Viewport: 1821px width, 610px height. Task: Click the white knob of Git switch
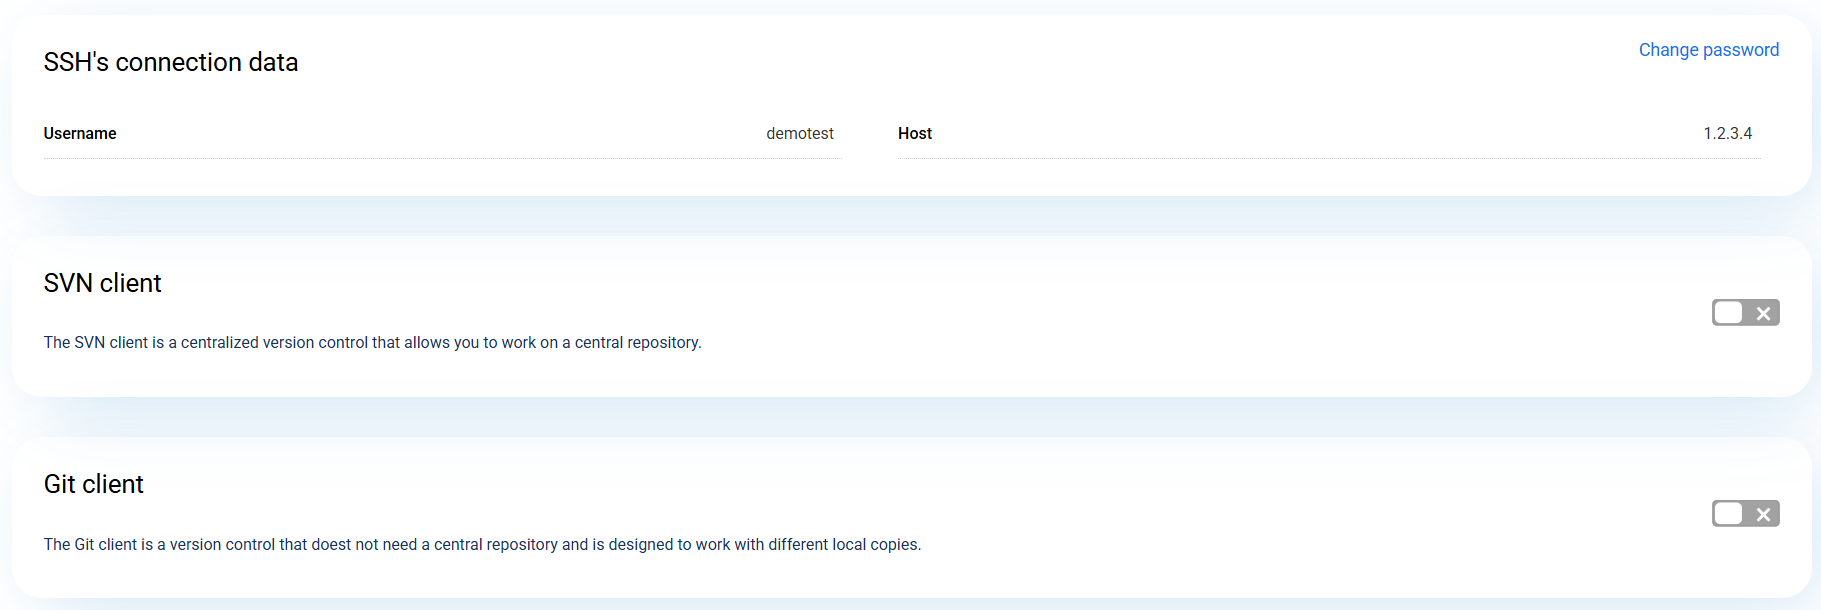(1728, 514)
